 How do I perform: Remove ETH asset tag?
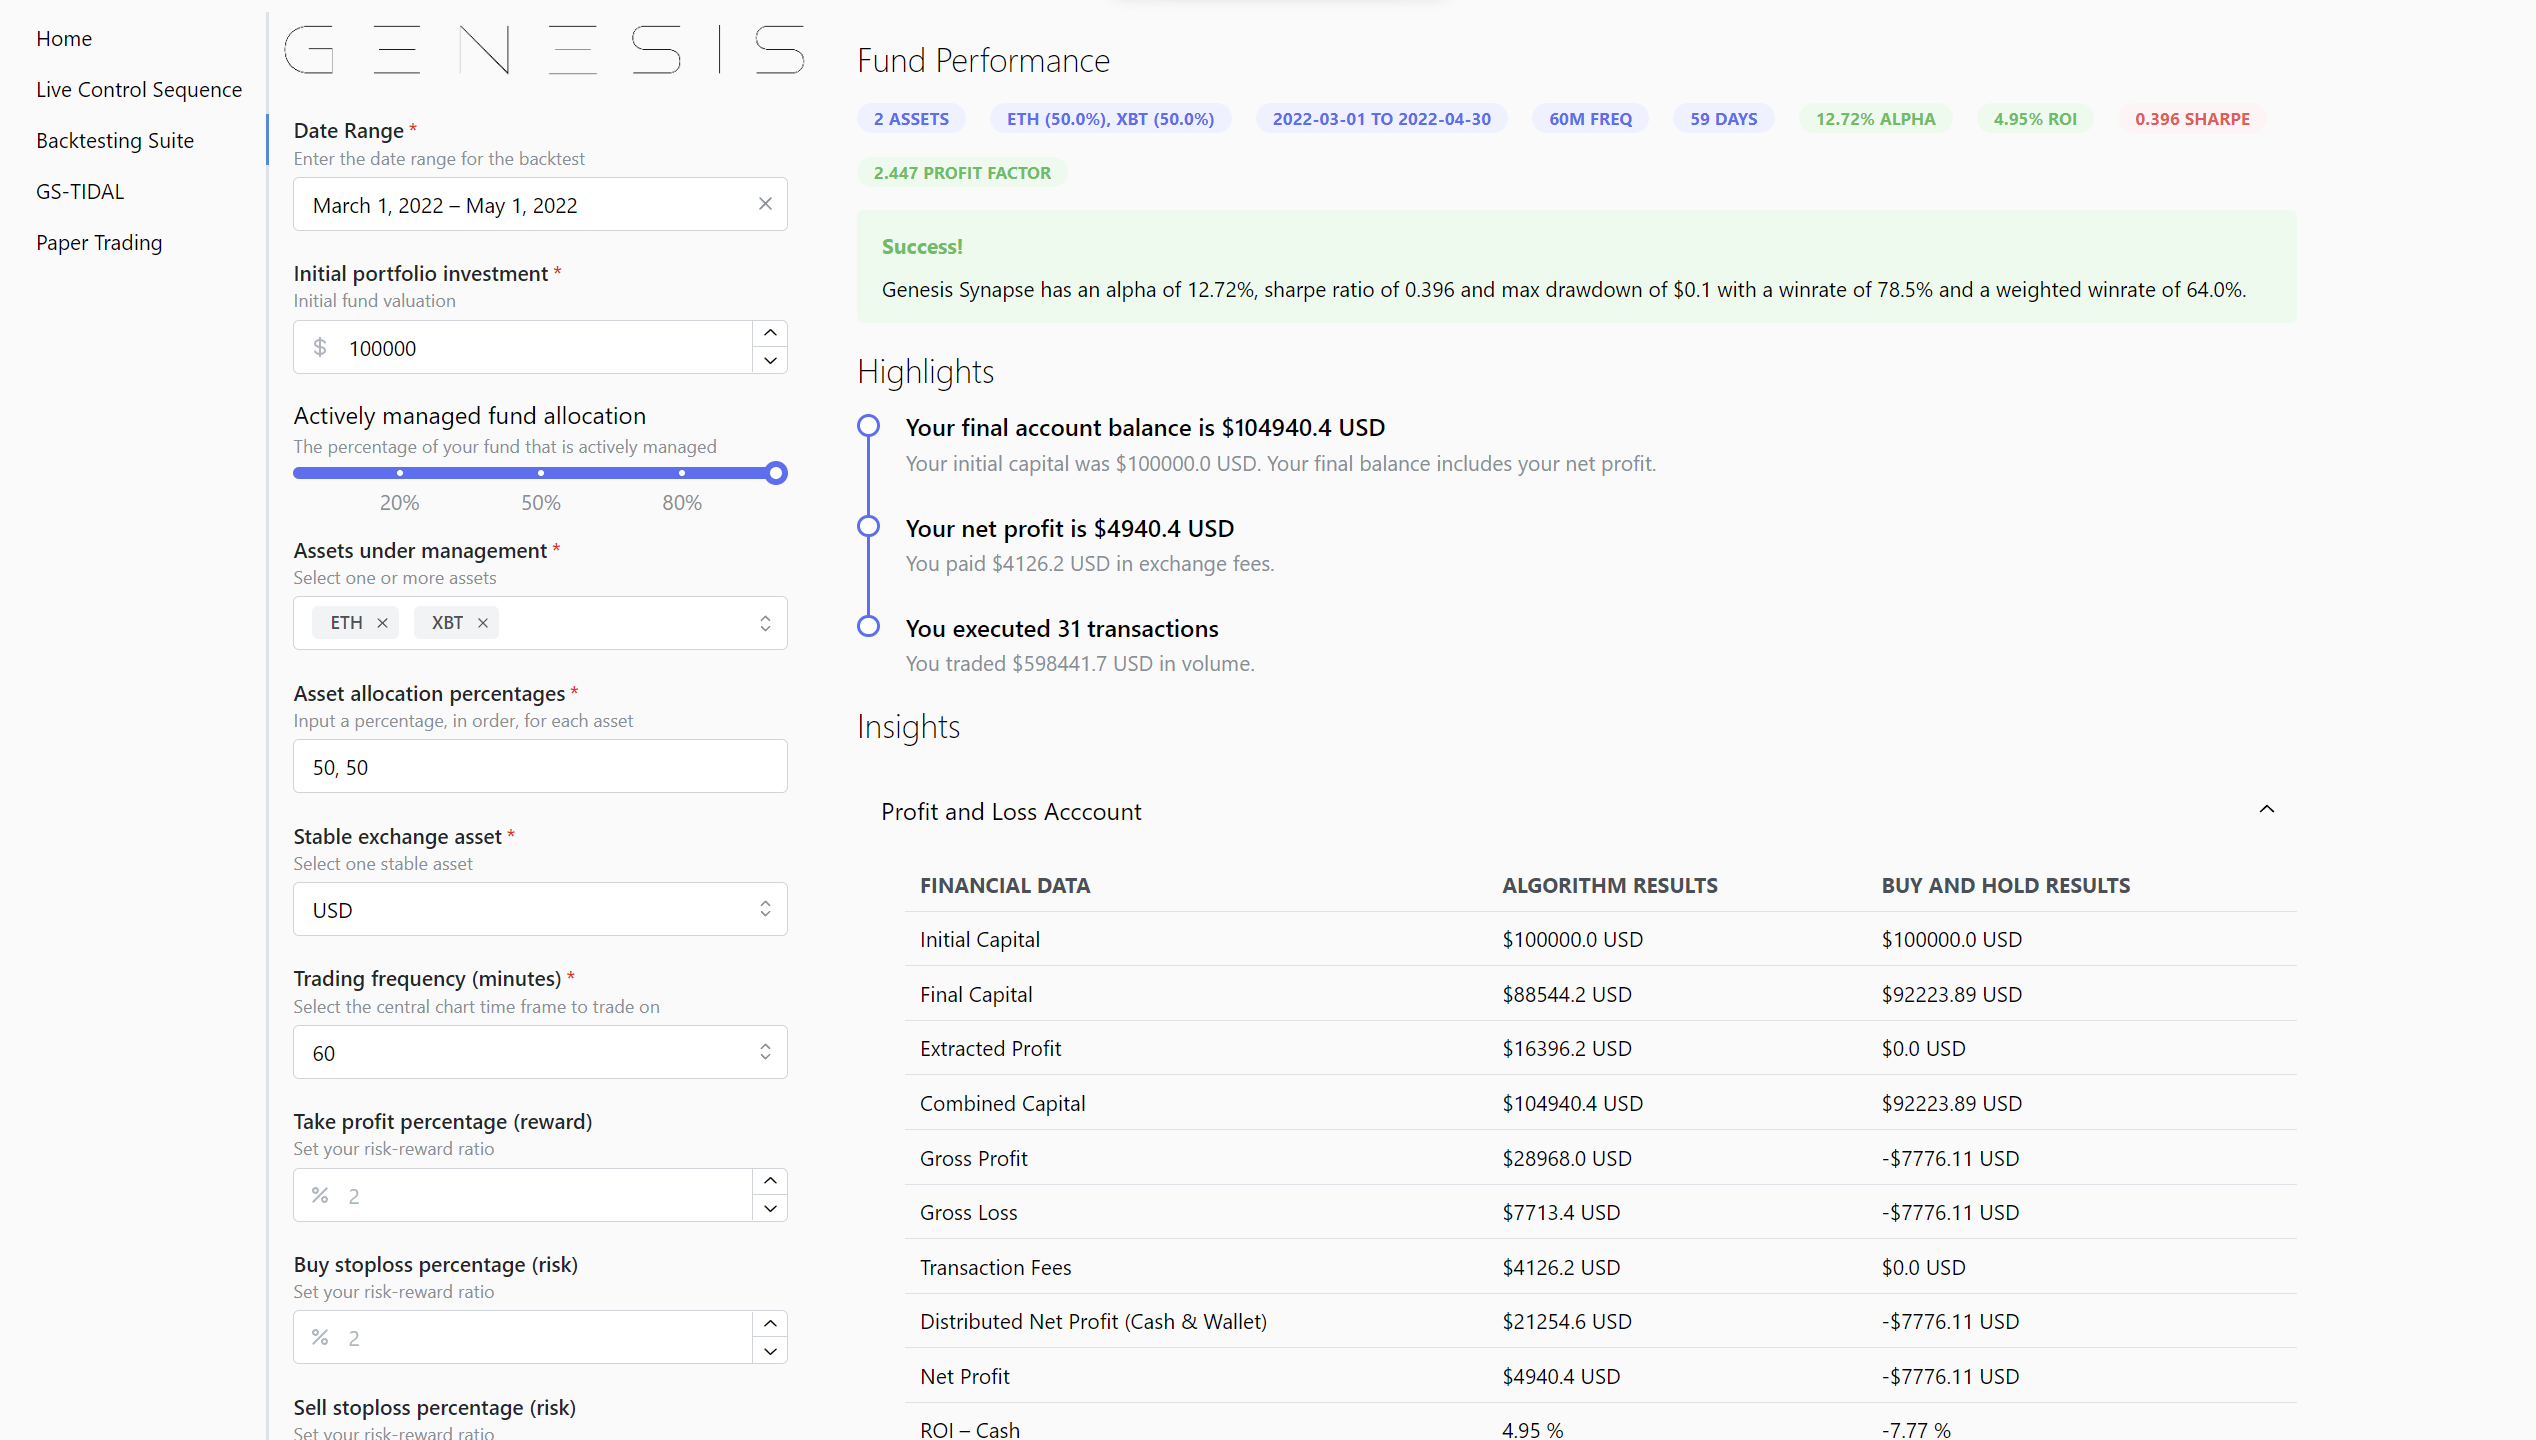tap(382, 623)
